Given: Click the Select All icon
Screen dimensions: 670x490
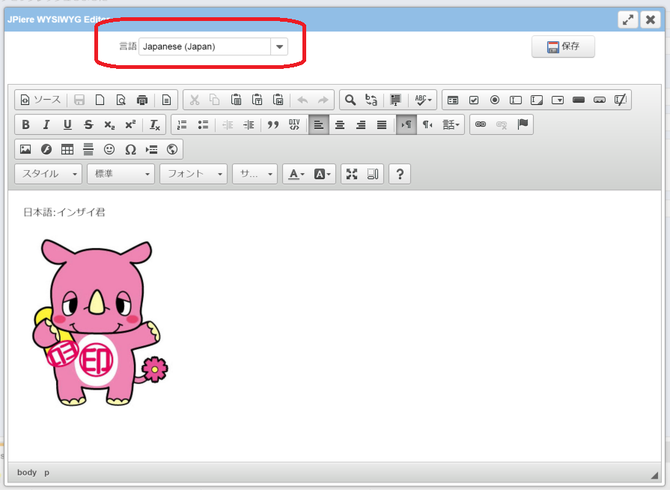Looking at the screenshot, I should (396, 100).
